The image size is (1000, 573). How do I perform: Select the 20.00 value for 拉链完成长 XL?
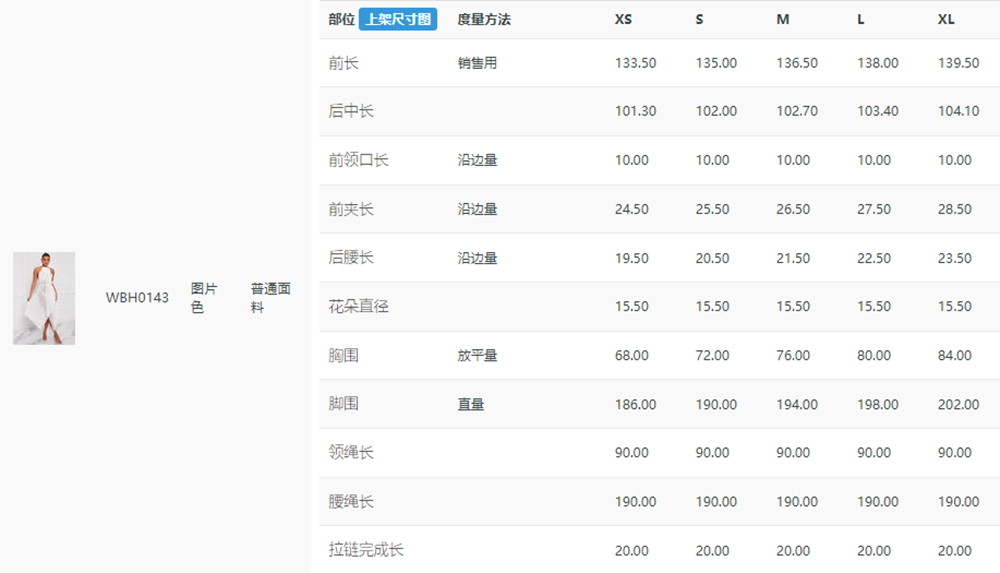(x=955, y=551)
